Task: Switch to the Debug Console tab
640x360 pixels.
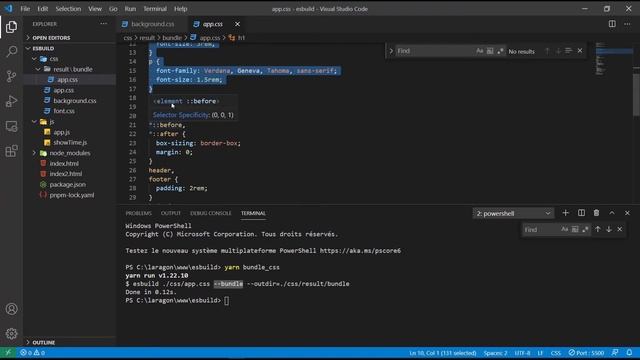Action: 211,213
